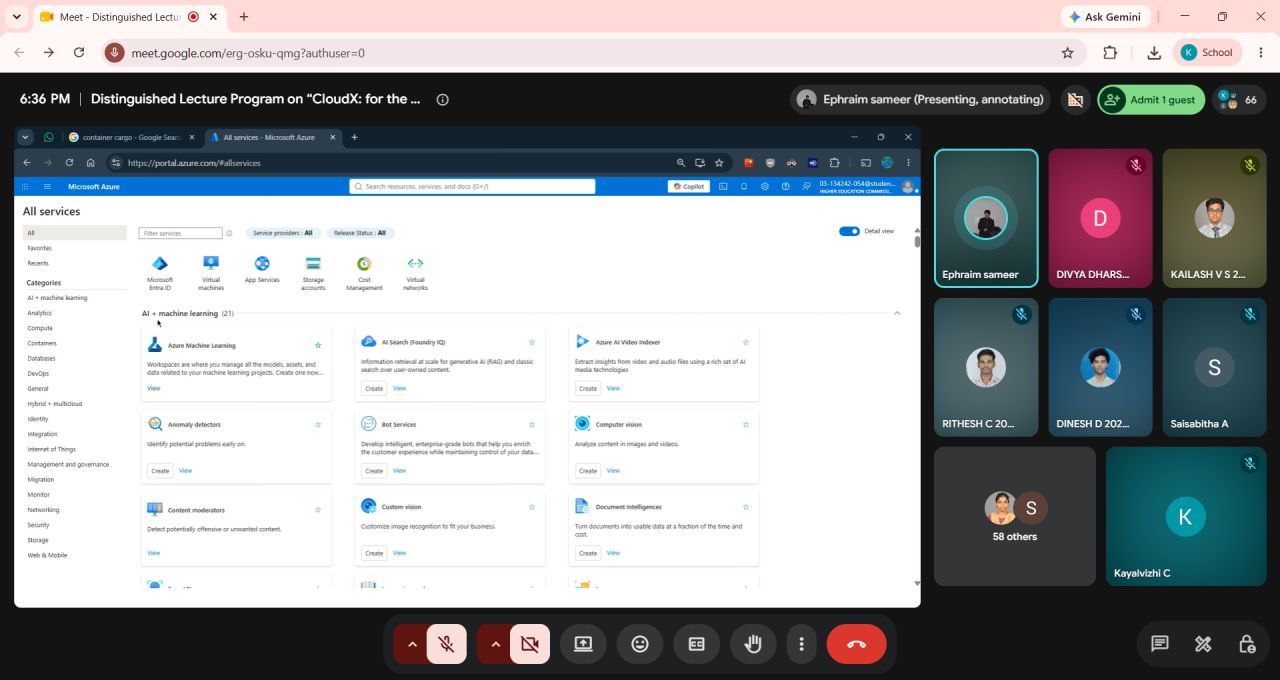Toggle the Detail view switch
Image resolution: width=1280 pixels, height=680 pixels.
(849, 231)
